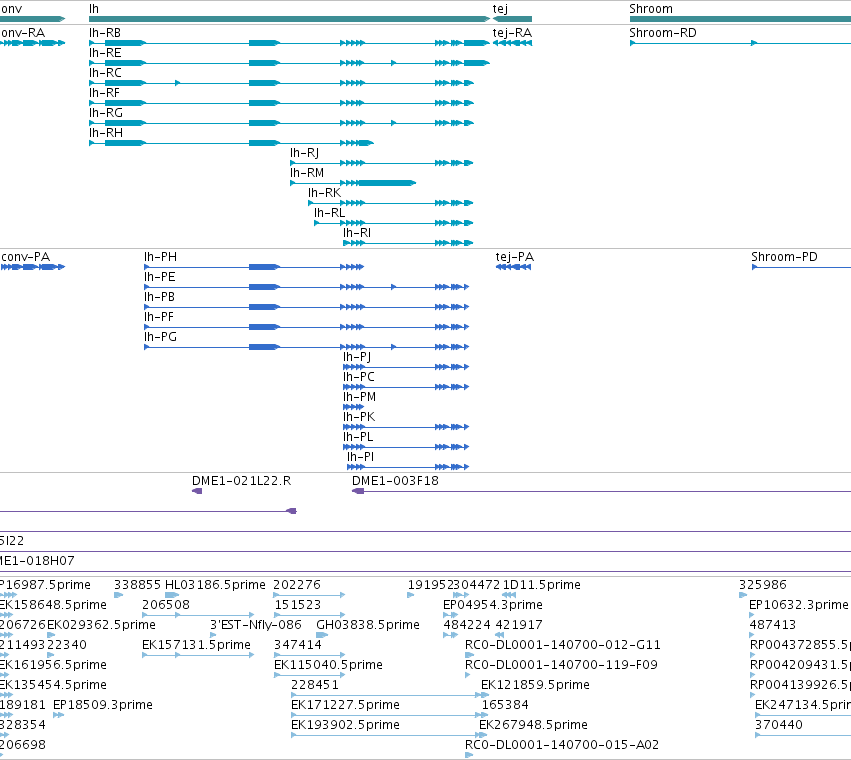Image resolution: width=851 pixels, height=760 pixels.
Task: Select the Shroom gene label
Action: pos(650,9)
